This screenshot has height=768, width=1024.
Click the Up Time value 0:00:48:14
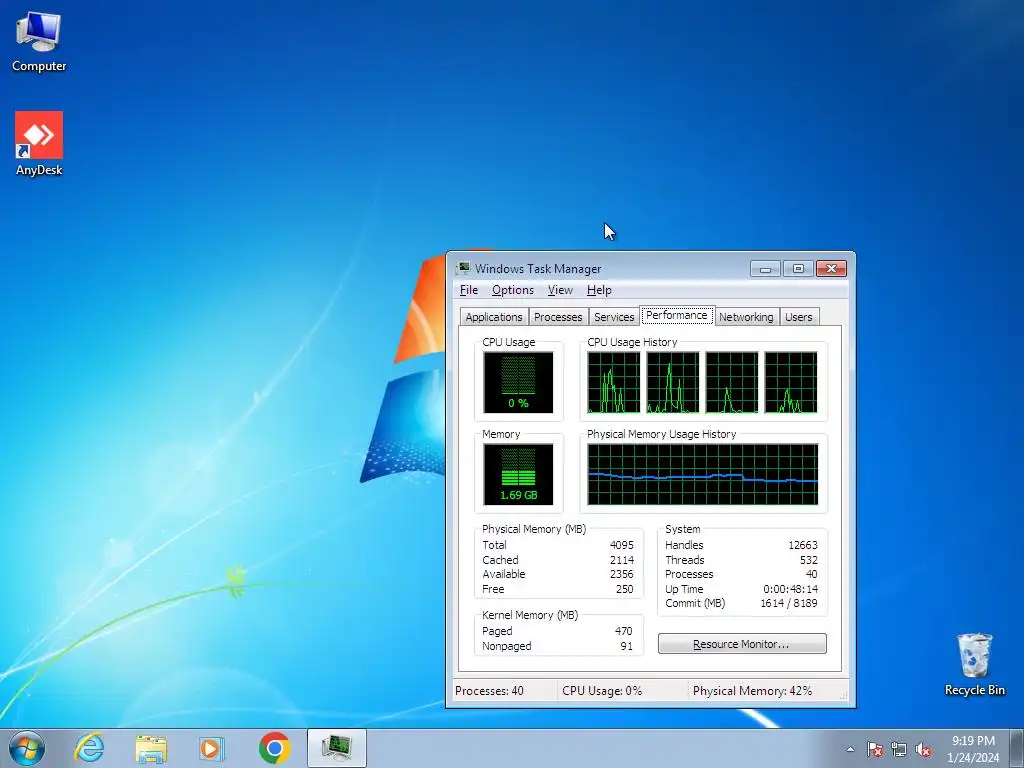coord(790,589)
